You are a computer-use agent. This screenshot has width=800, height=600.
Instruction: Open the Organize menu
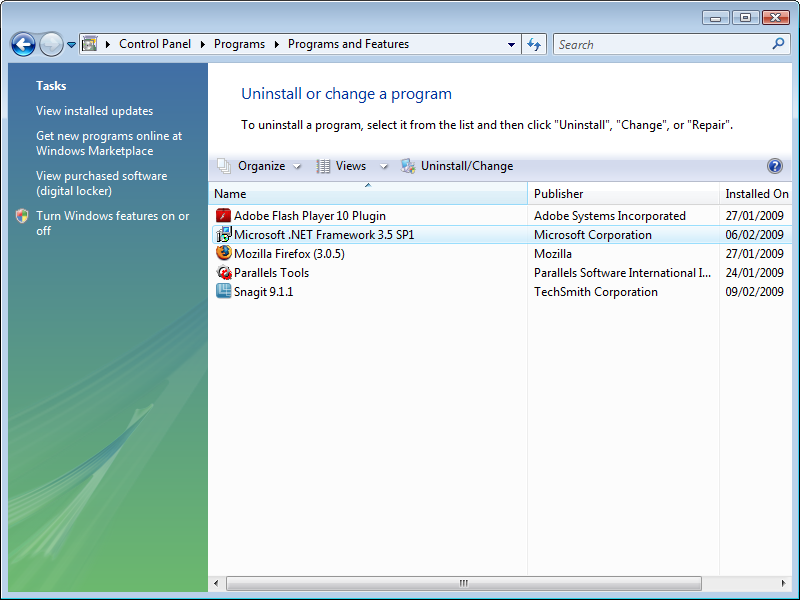tap(261, 166)
